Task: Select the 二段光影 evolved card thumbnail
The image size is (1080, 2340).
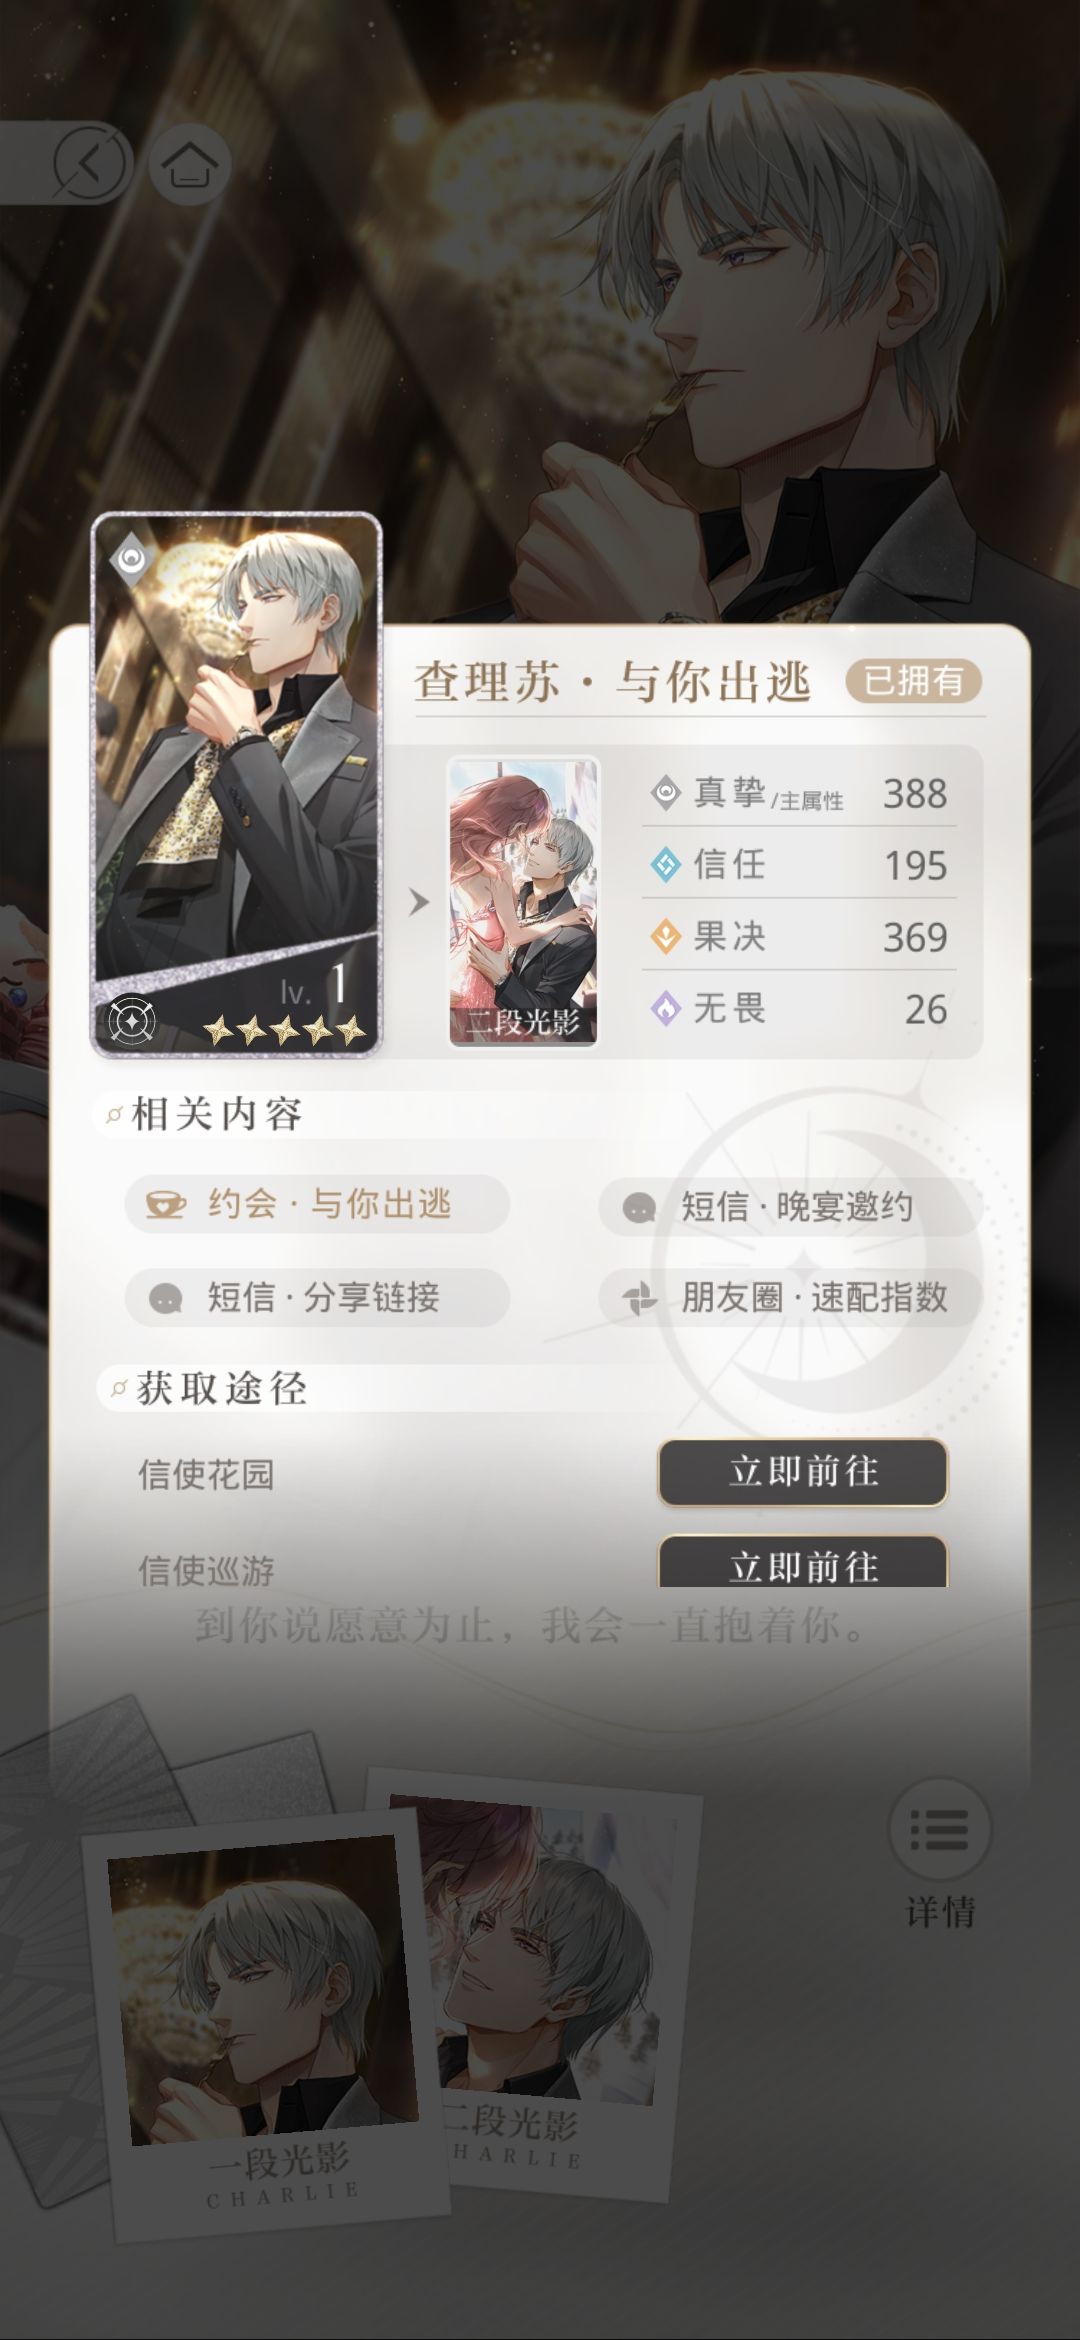Action: 523,902
